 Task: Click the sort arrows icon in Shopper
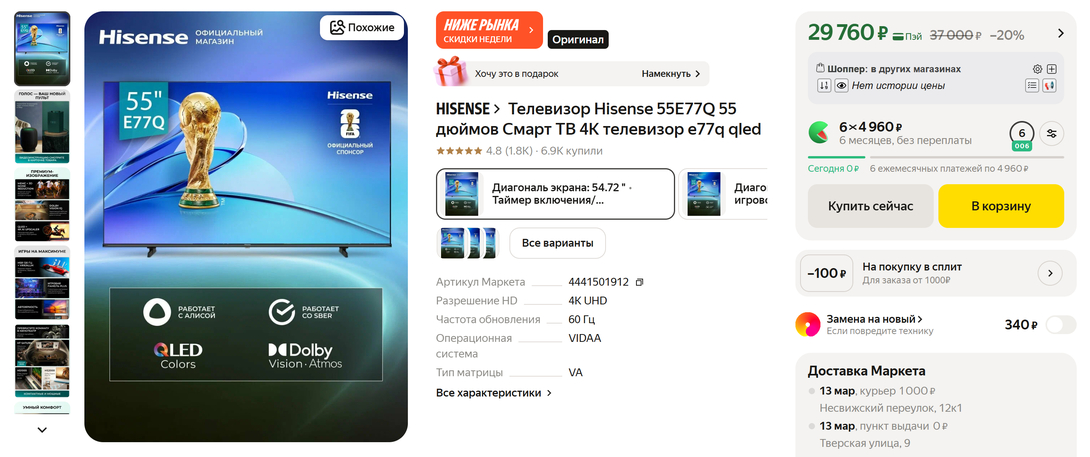[824, 86]
